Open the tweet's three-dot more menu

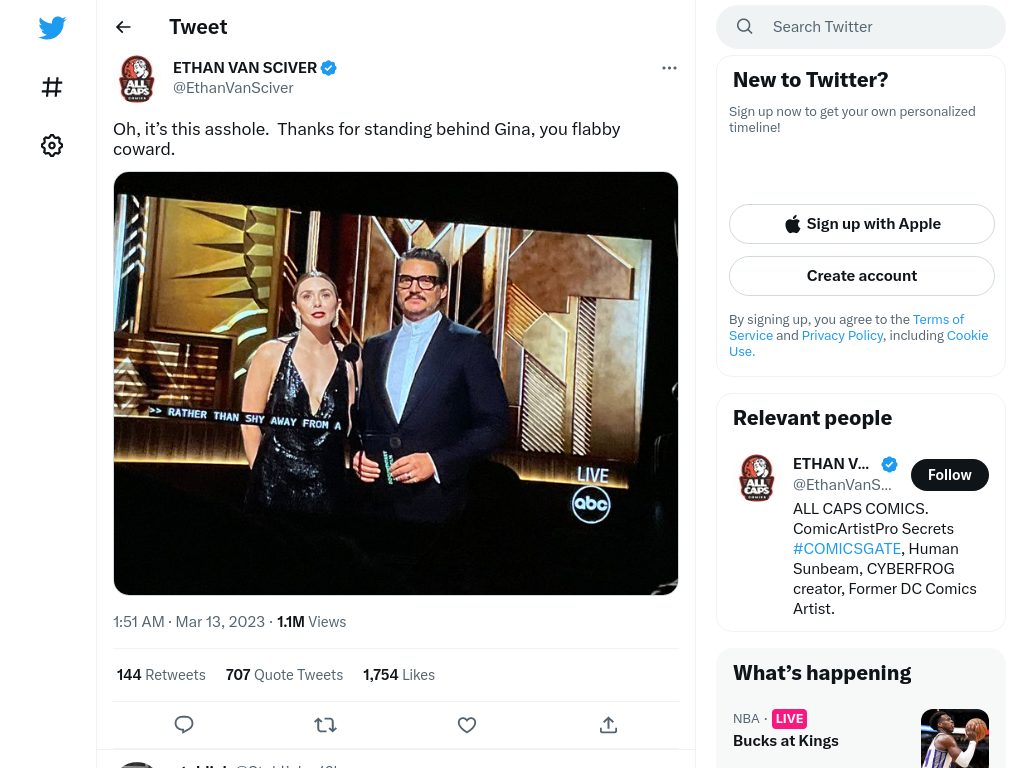[669, 68]
